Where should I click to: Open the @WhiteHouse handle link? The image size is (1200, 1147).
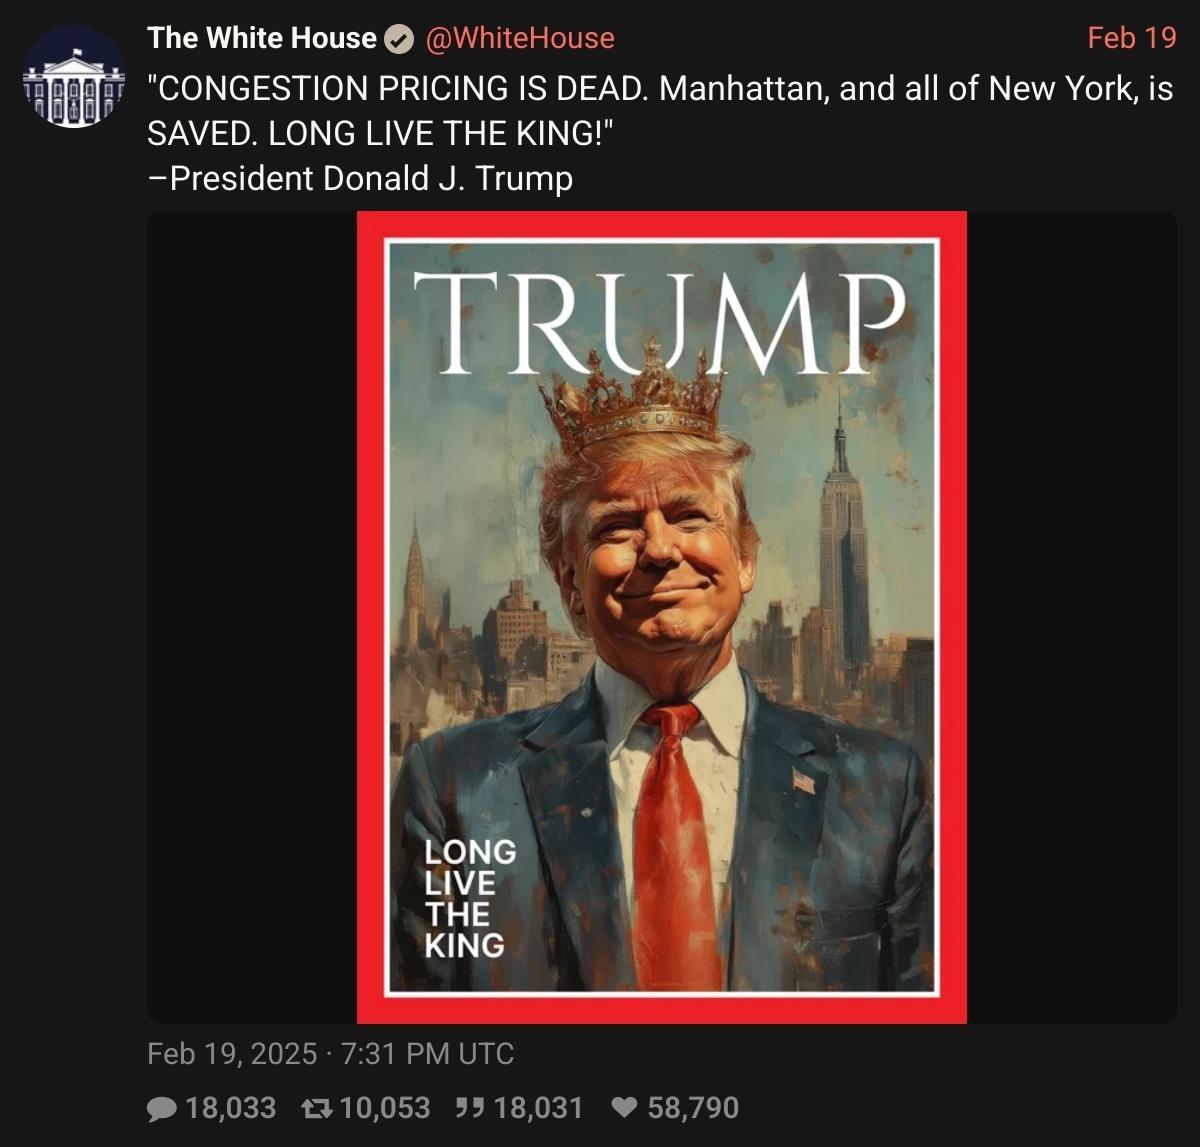(520, 38)
